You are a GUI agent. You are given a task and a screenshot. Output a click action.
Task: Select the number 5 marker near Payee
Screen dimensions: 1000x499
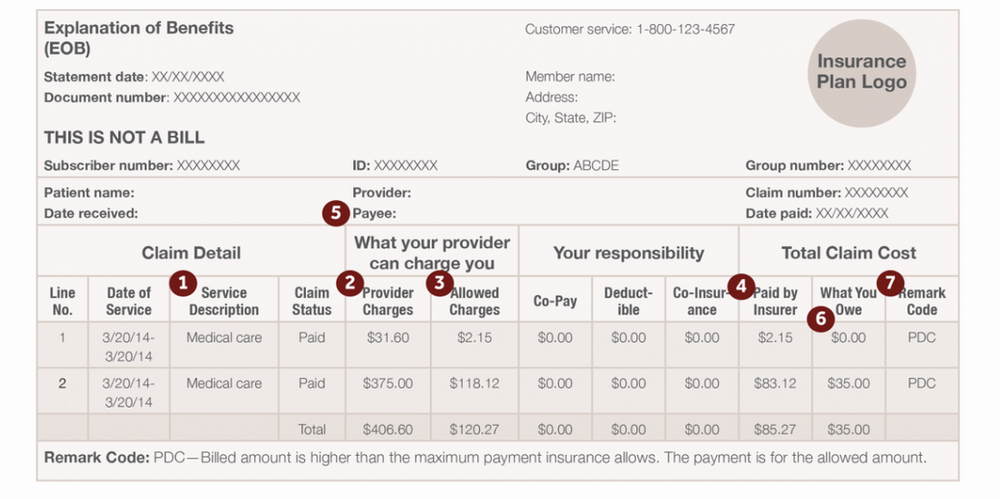335,213
